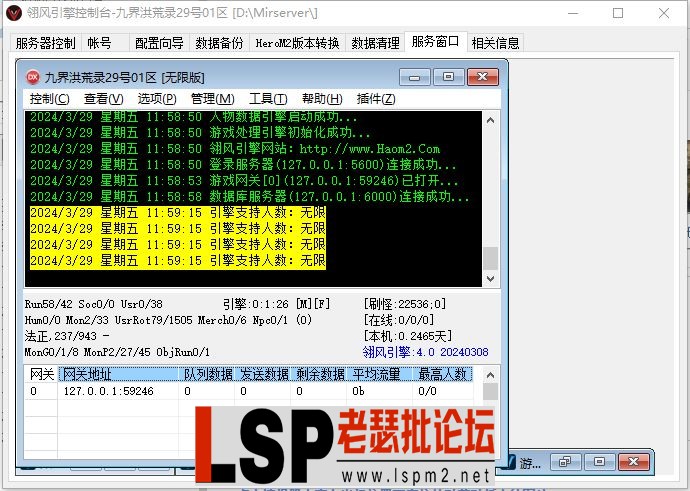
Task: Open the 工具(T) menu
Action: pyautogui.click(x=268, y=99)
